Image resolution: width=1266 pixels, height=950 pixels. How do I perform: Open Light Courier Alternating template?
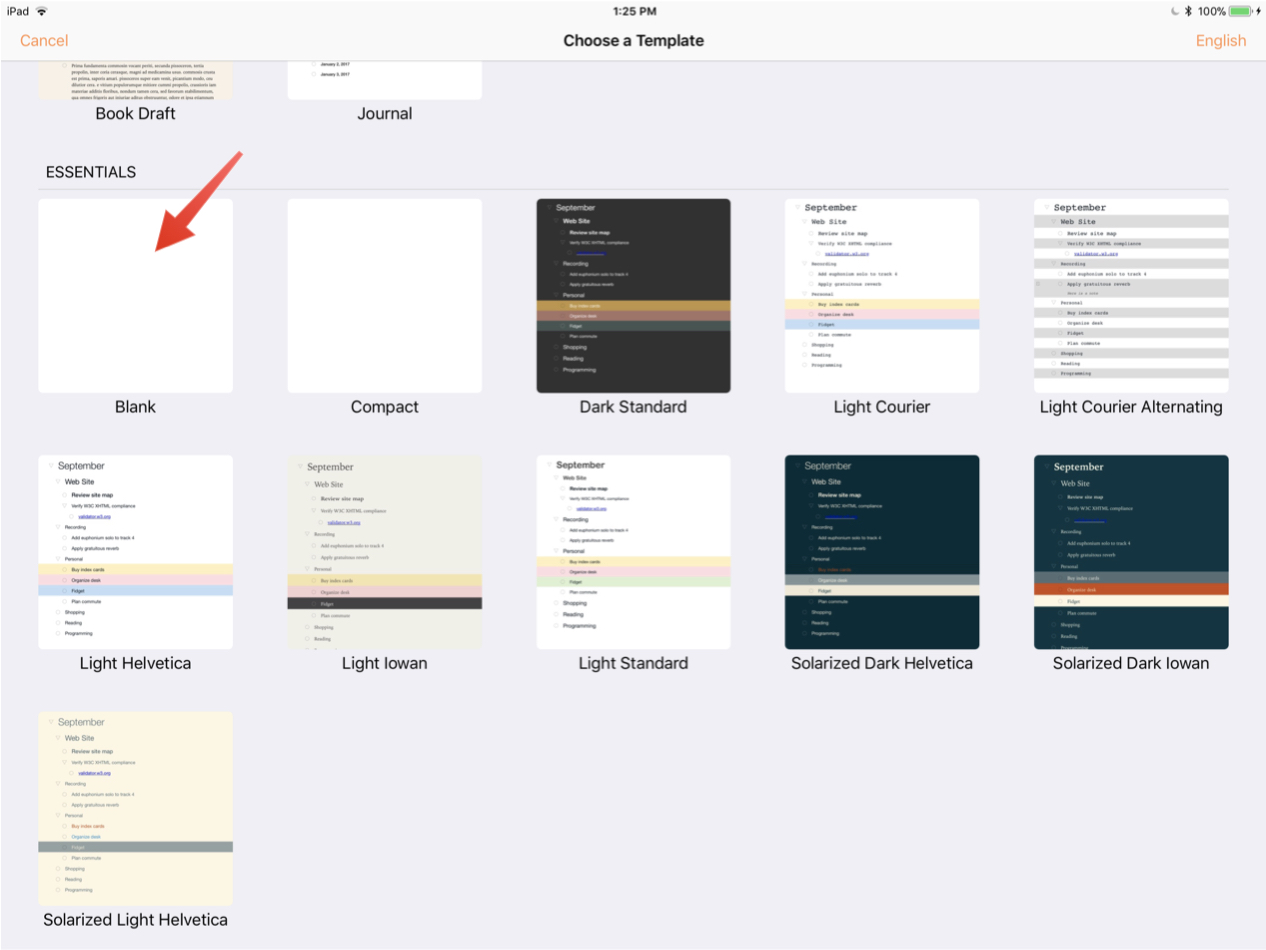[1131, 296]
